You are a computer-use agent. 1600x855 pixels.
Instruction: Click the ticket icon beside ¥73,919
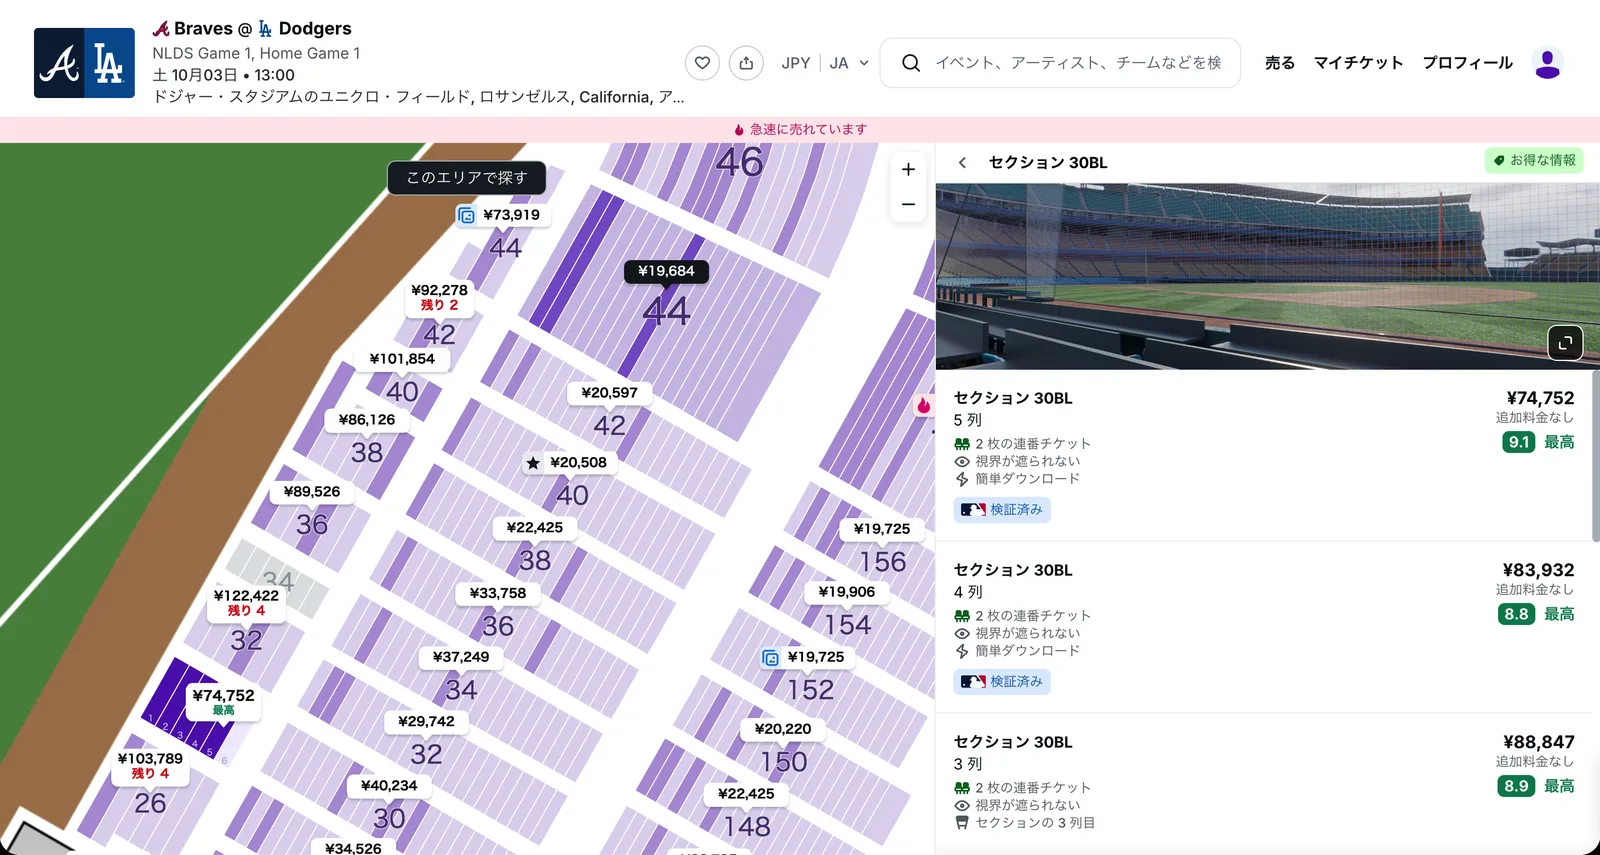(467, 215)
